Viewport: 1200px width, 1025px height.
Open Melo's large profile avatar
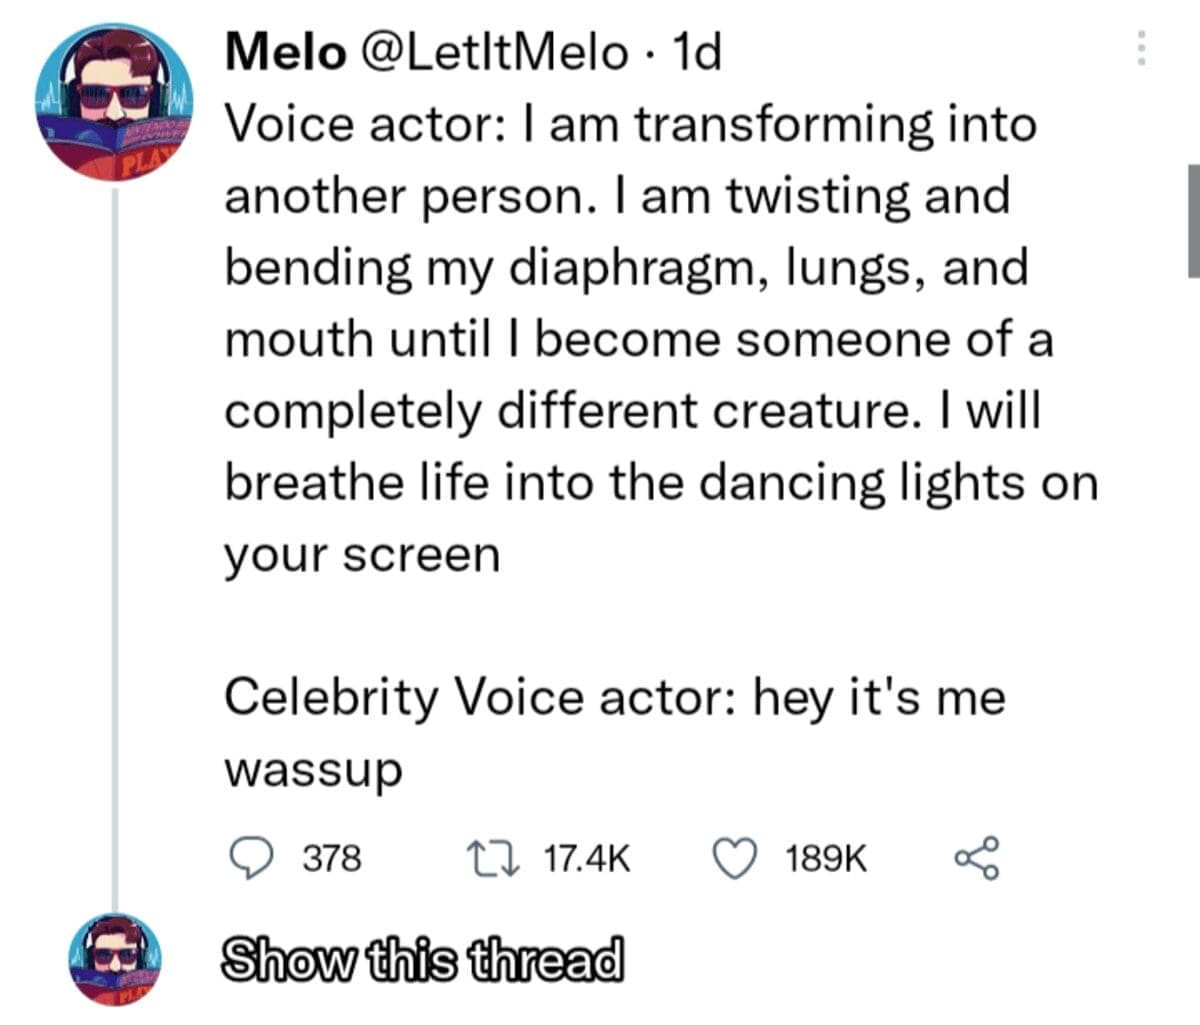112,103
